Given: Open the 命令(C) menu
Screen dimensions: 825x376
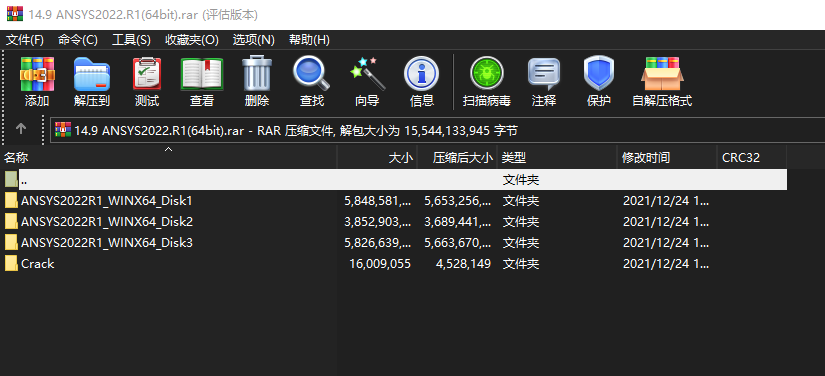Looking at the screenshot, I should (78, 40).
